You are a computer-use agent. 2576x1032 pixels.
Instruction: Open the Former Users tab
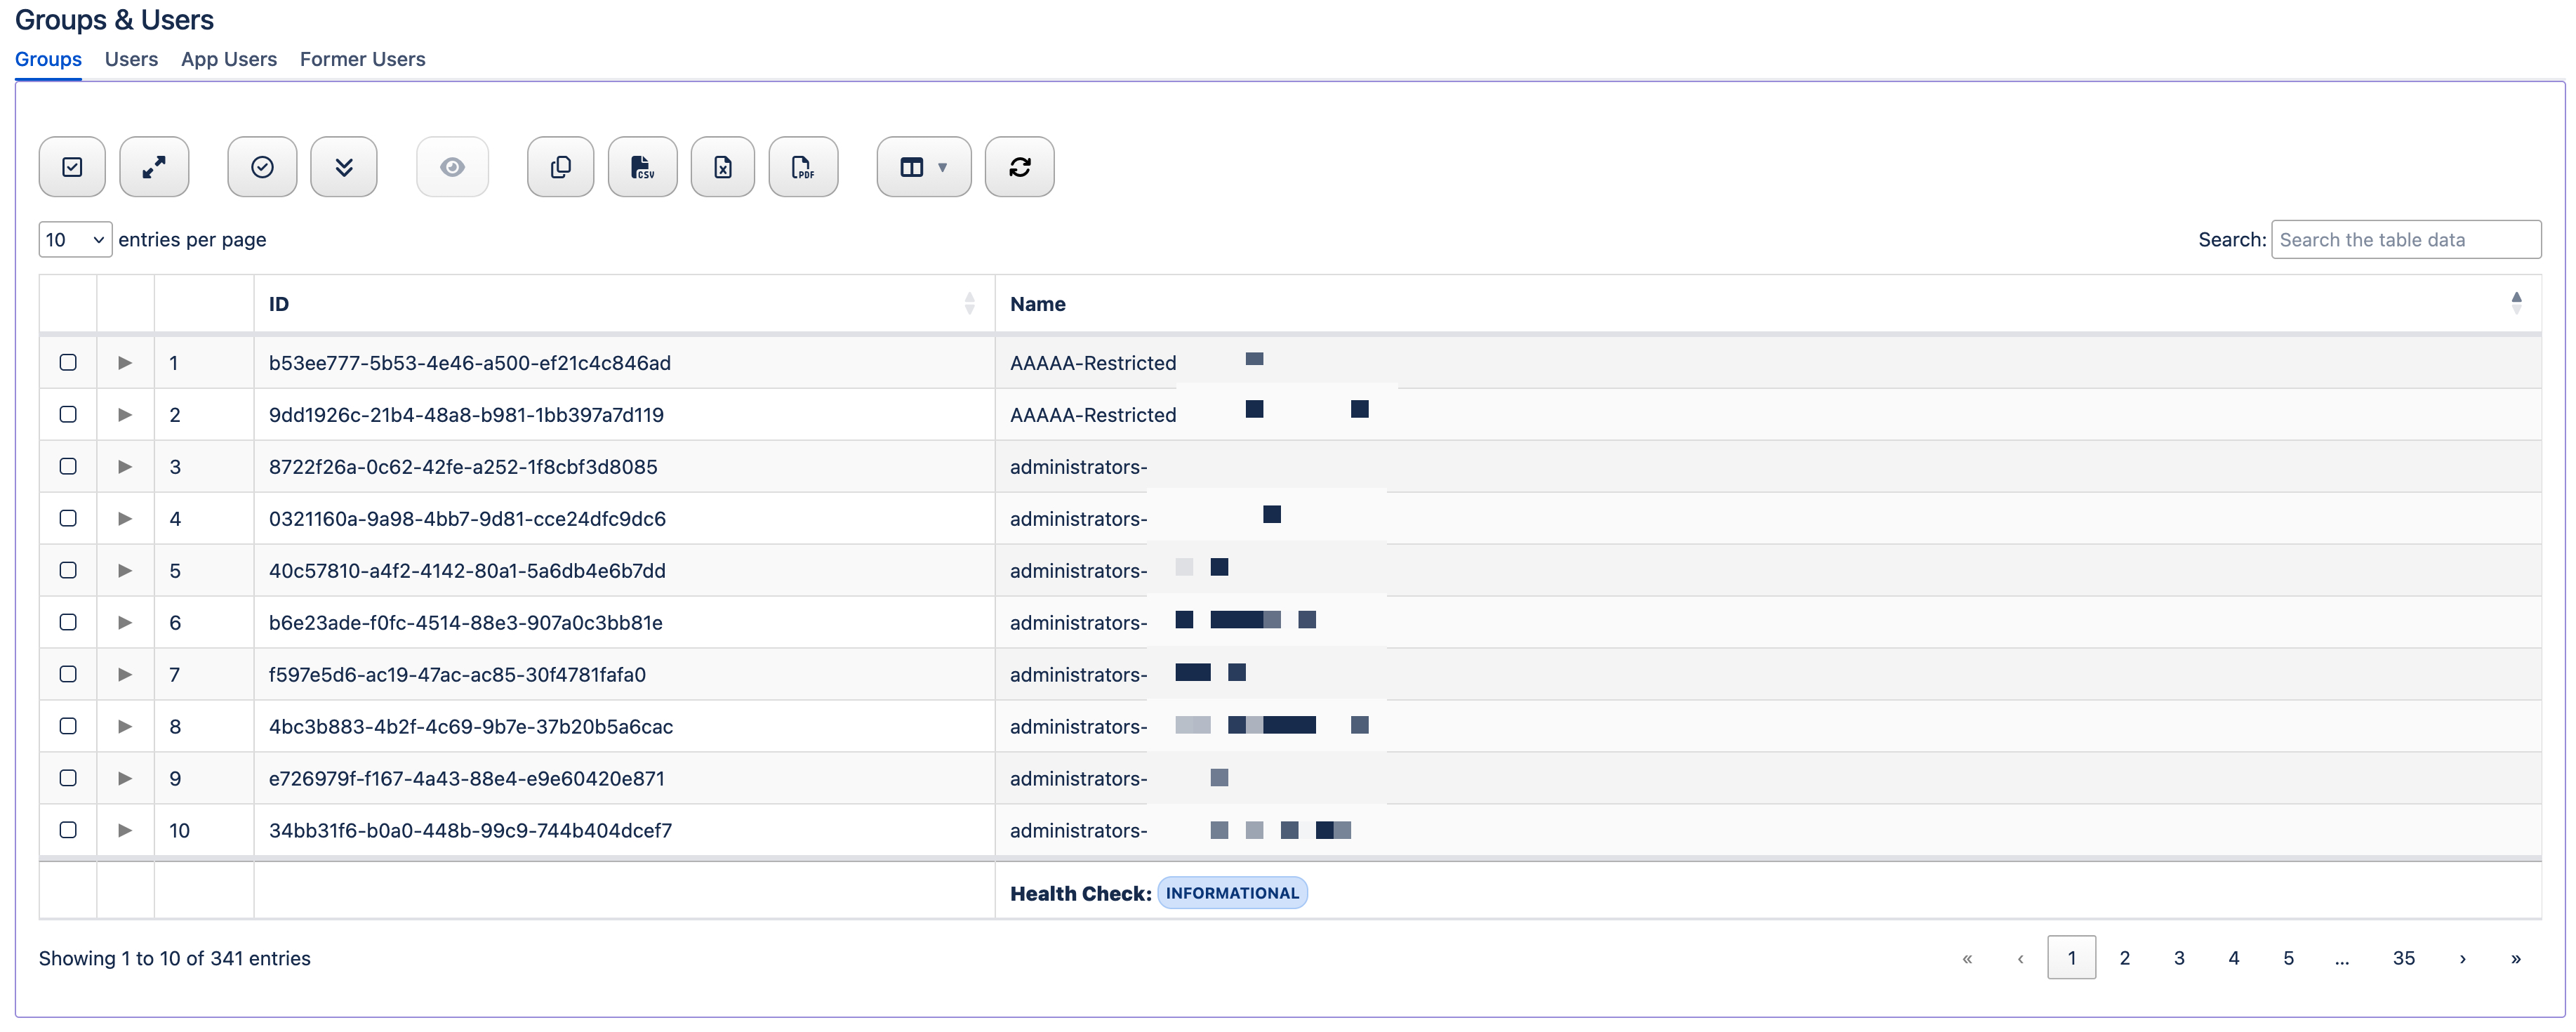(x=362, y=59)
